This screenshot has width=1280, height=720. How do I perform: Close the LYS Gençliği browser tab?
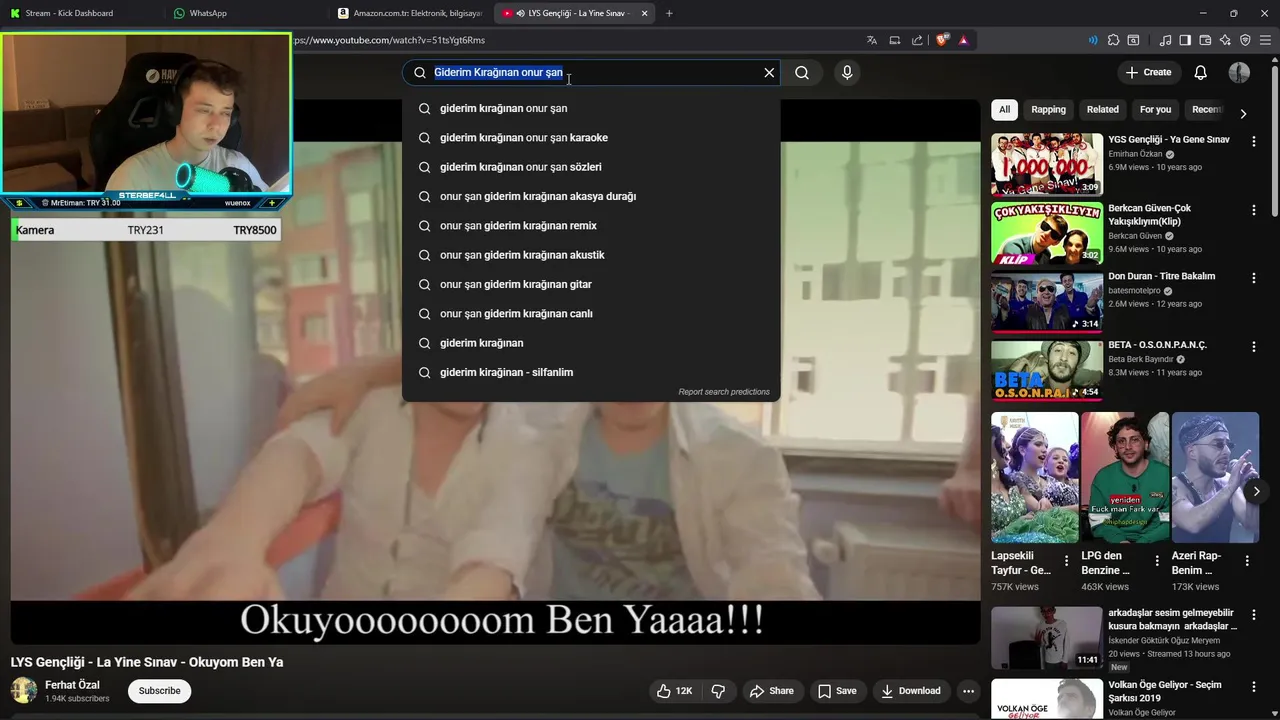(x=644, y=13)
